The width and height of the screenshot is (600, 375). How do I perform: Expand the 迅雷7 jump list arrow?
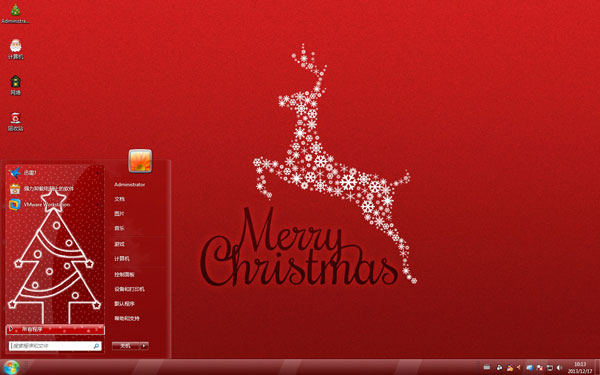98,173
